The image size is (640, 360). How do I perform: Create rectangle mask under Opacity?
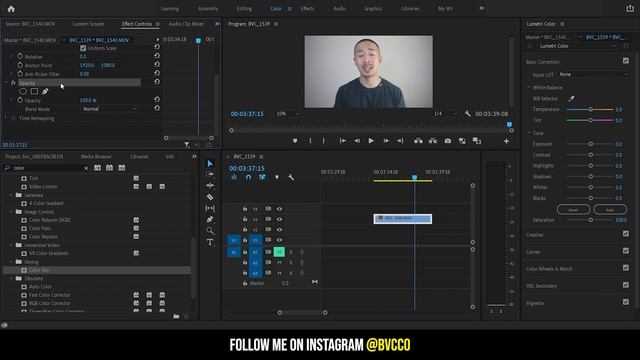coord(34,91)
